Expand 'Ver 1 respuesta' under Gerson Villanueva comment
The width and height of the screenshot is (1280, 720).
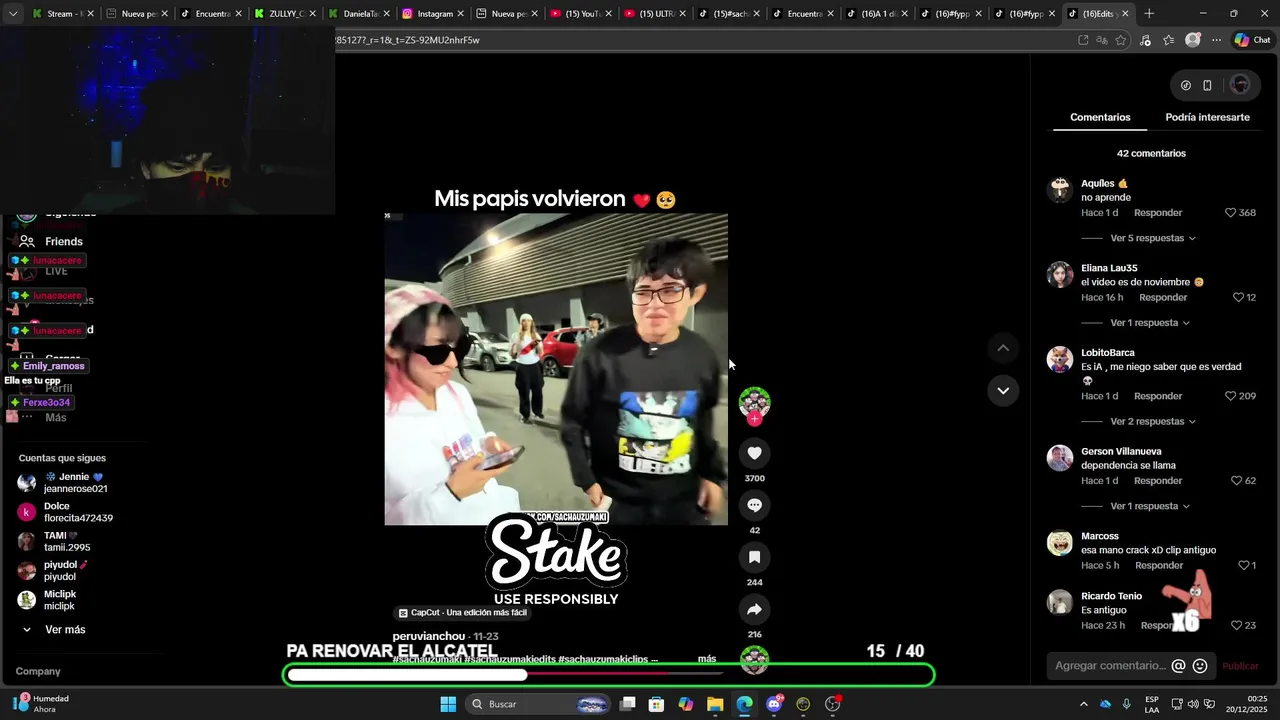pos(1150,506)
